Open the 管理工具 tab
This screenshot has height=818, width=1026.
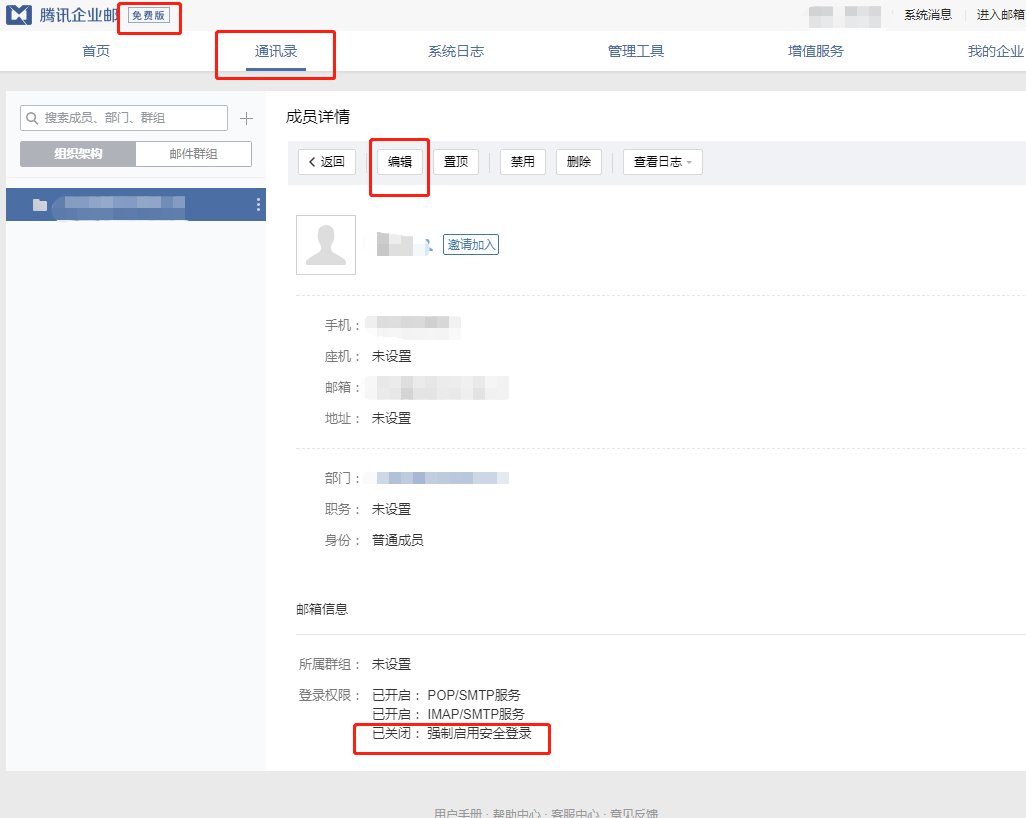(x=634, y=50)
